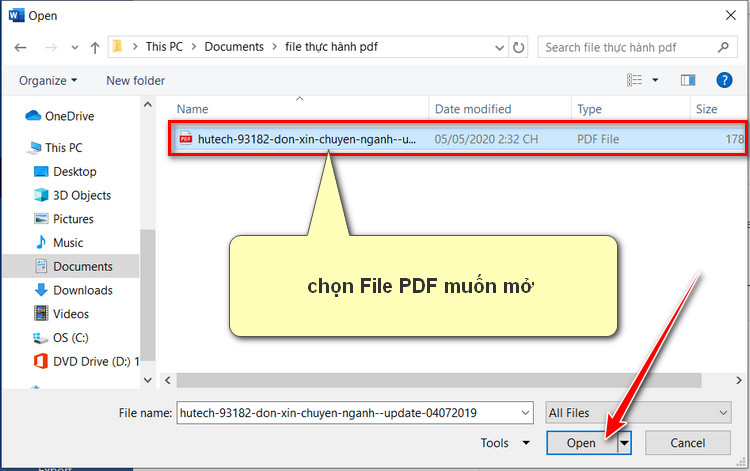Open Pictures in the sidebar
750x471 pixels.
73,219
